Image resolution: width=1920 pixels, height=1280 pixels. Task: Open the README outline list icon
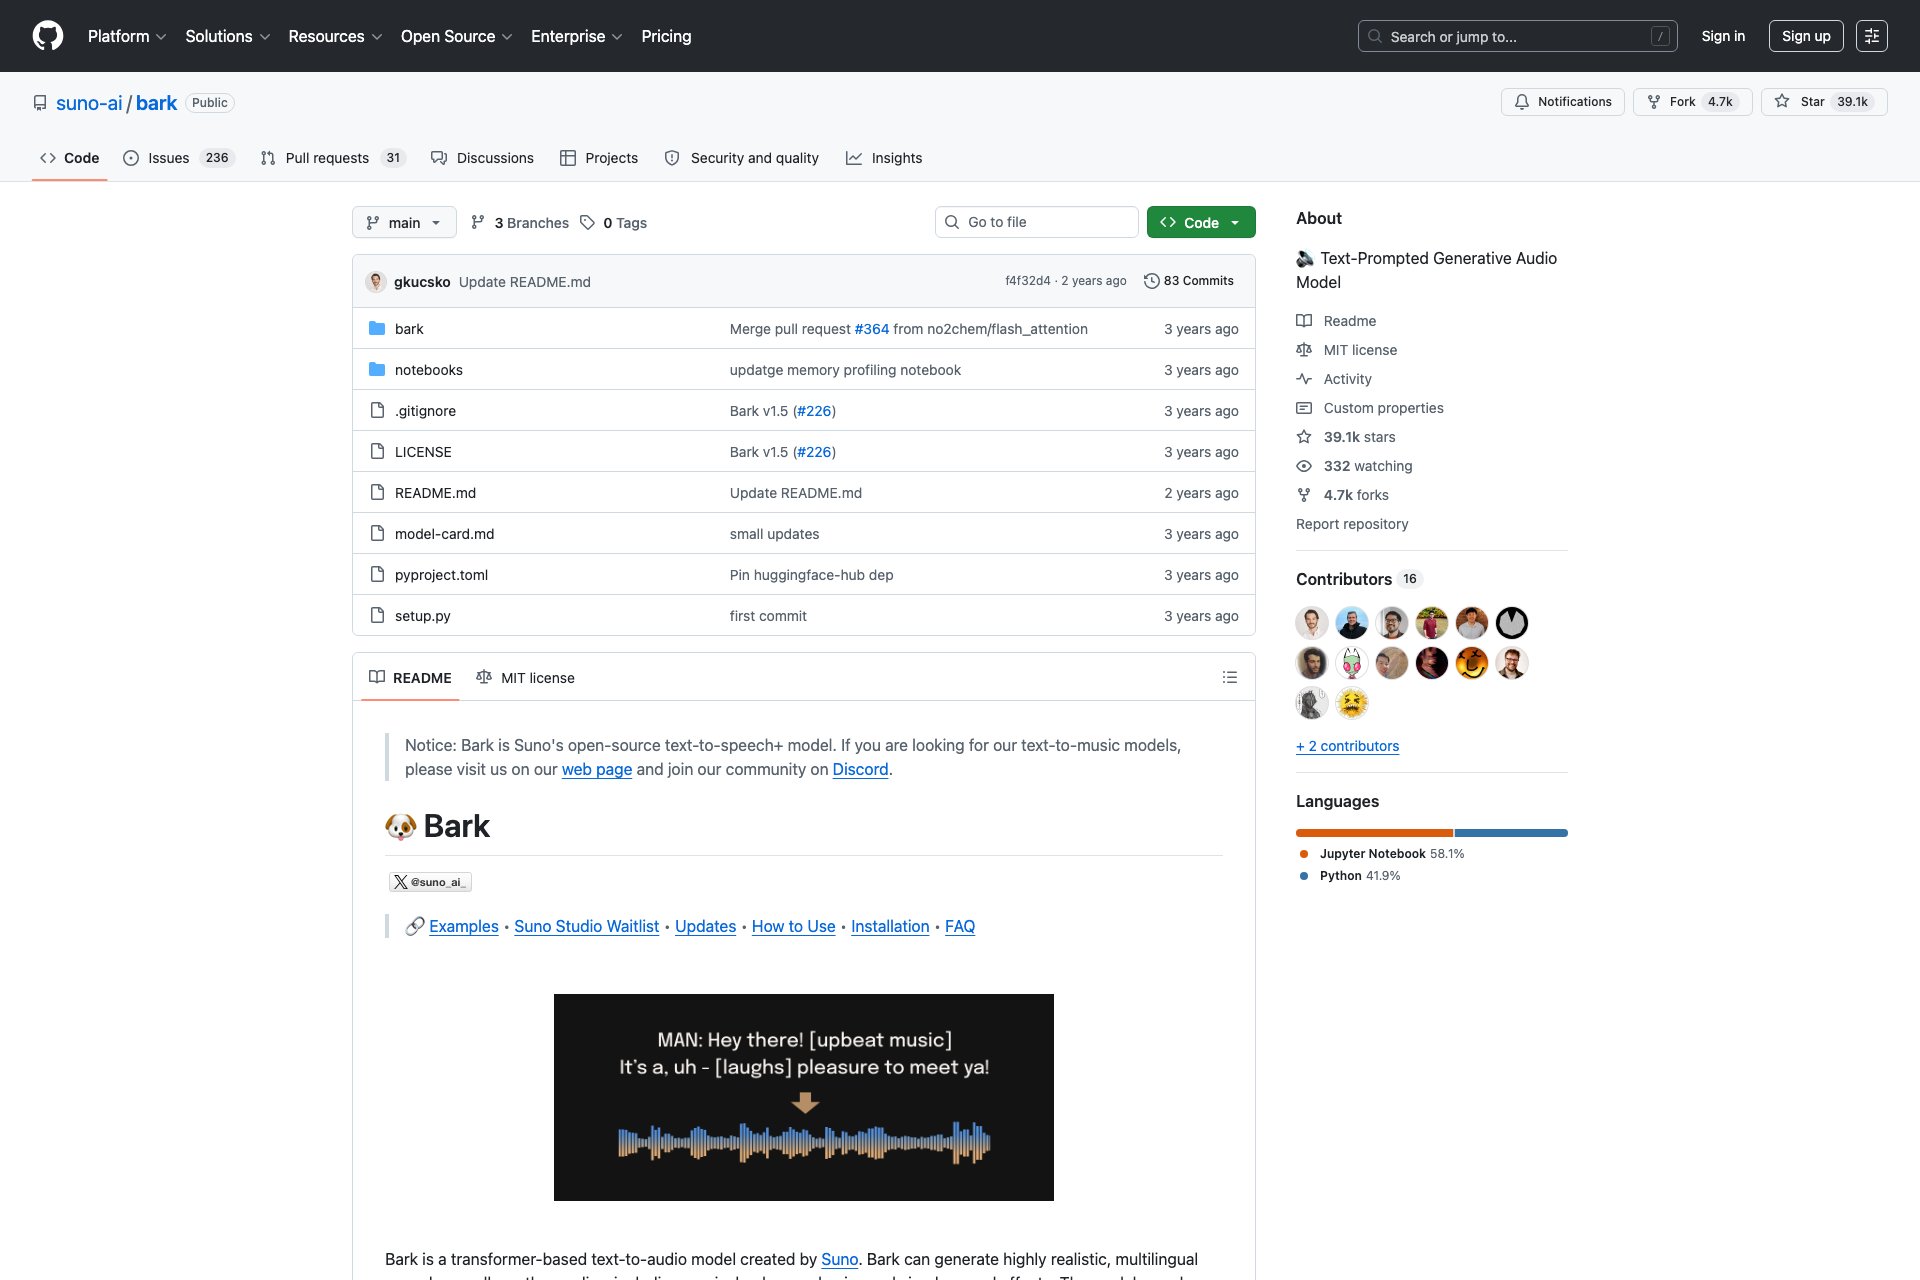[1229, 677]
